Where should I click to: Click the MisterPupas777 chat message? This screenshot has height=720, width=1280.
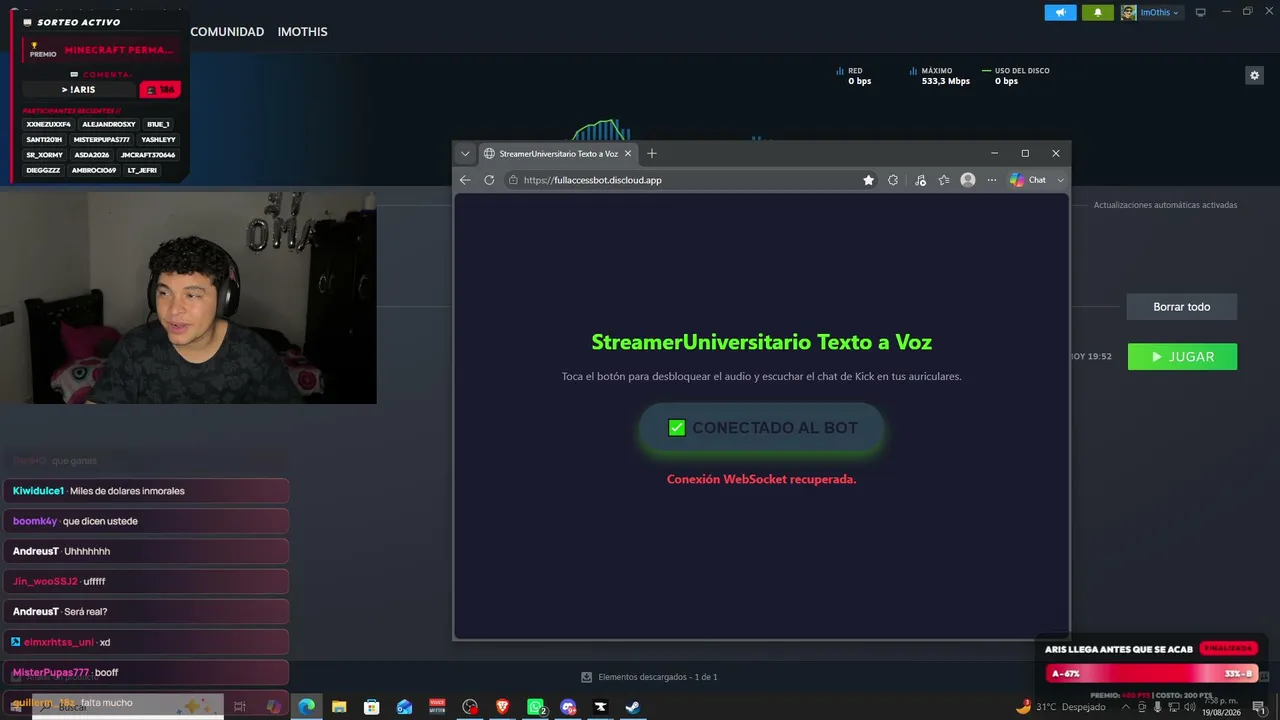click(x=146, y=672)
